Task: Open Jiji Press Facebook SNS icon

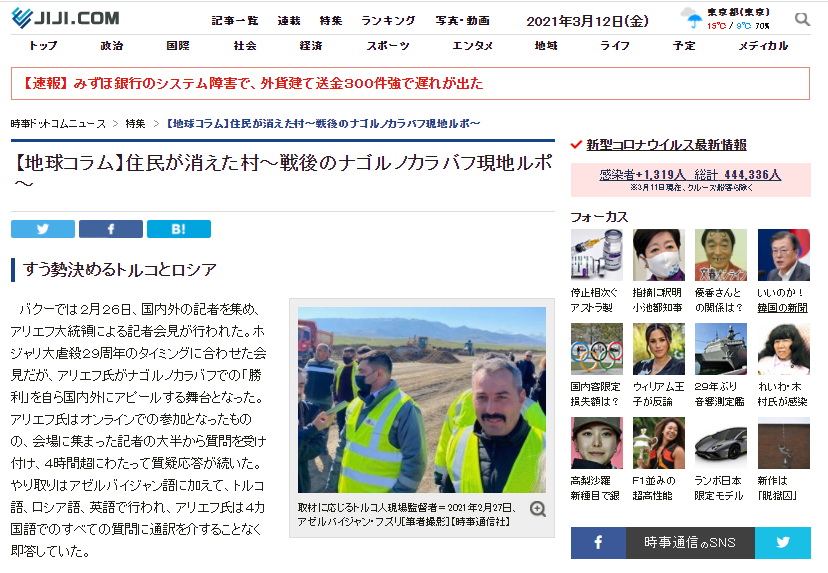Action: (598, 542)
